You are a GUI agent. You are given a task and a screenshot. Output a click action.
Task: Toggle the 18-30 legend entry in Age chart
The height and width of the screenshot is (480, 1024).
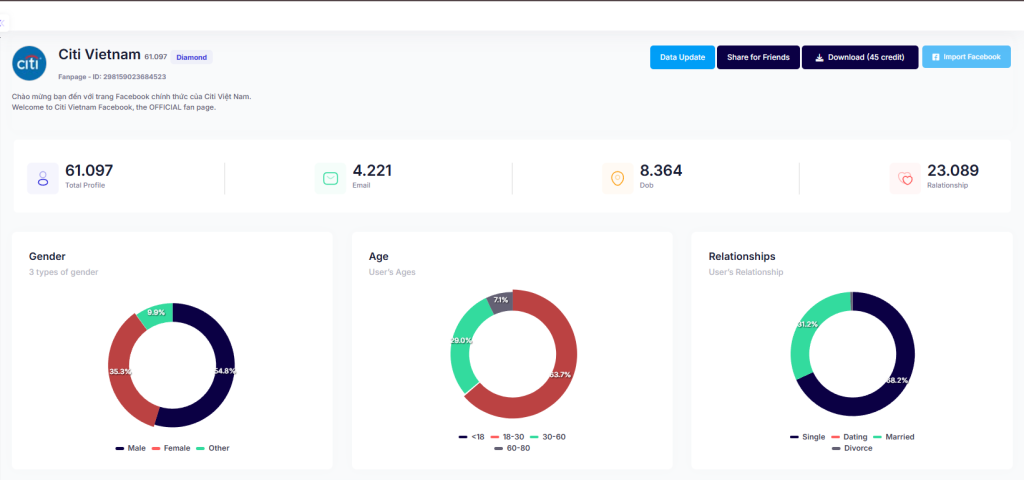click(x=507, y=436)
